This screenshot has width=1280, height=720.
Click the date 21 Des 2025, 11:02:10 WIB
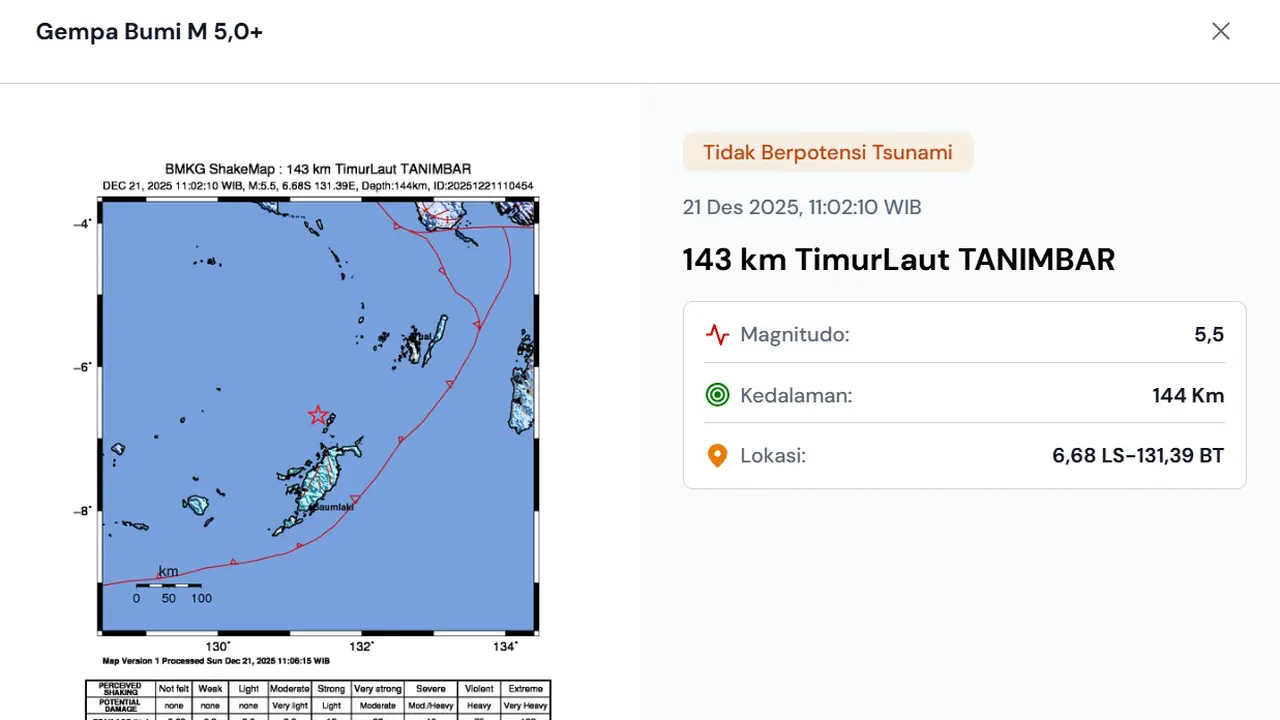click(802, 207)
